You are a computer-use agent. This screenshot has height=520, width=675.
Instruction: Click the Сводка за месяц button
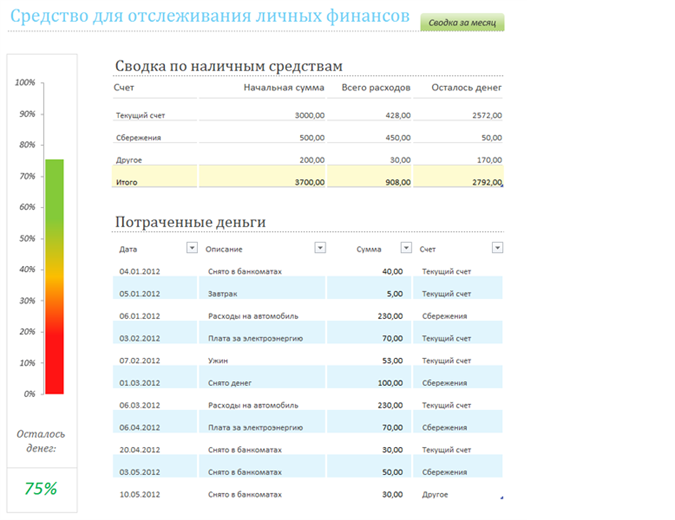(x=462, y=22)
